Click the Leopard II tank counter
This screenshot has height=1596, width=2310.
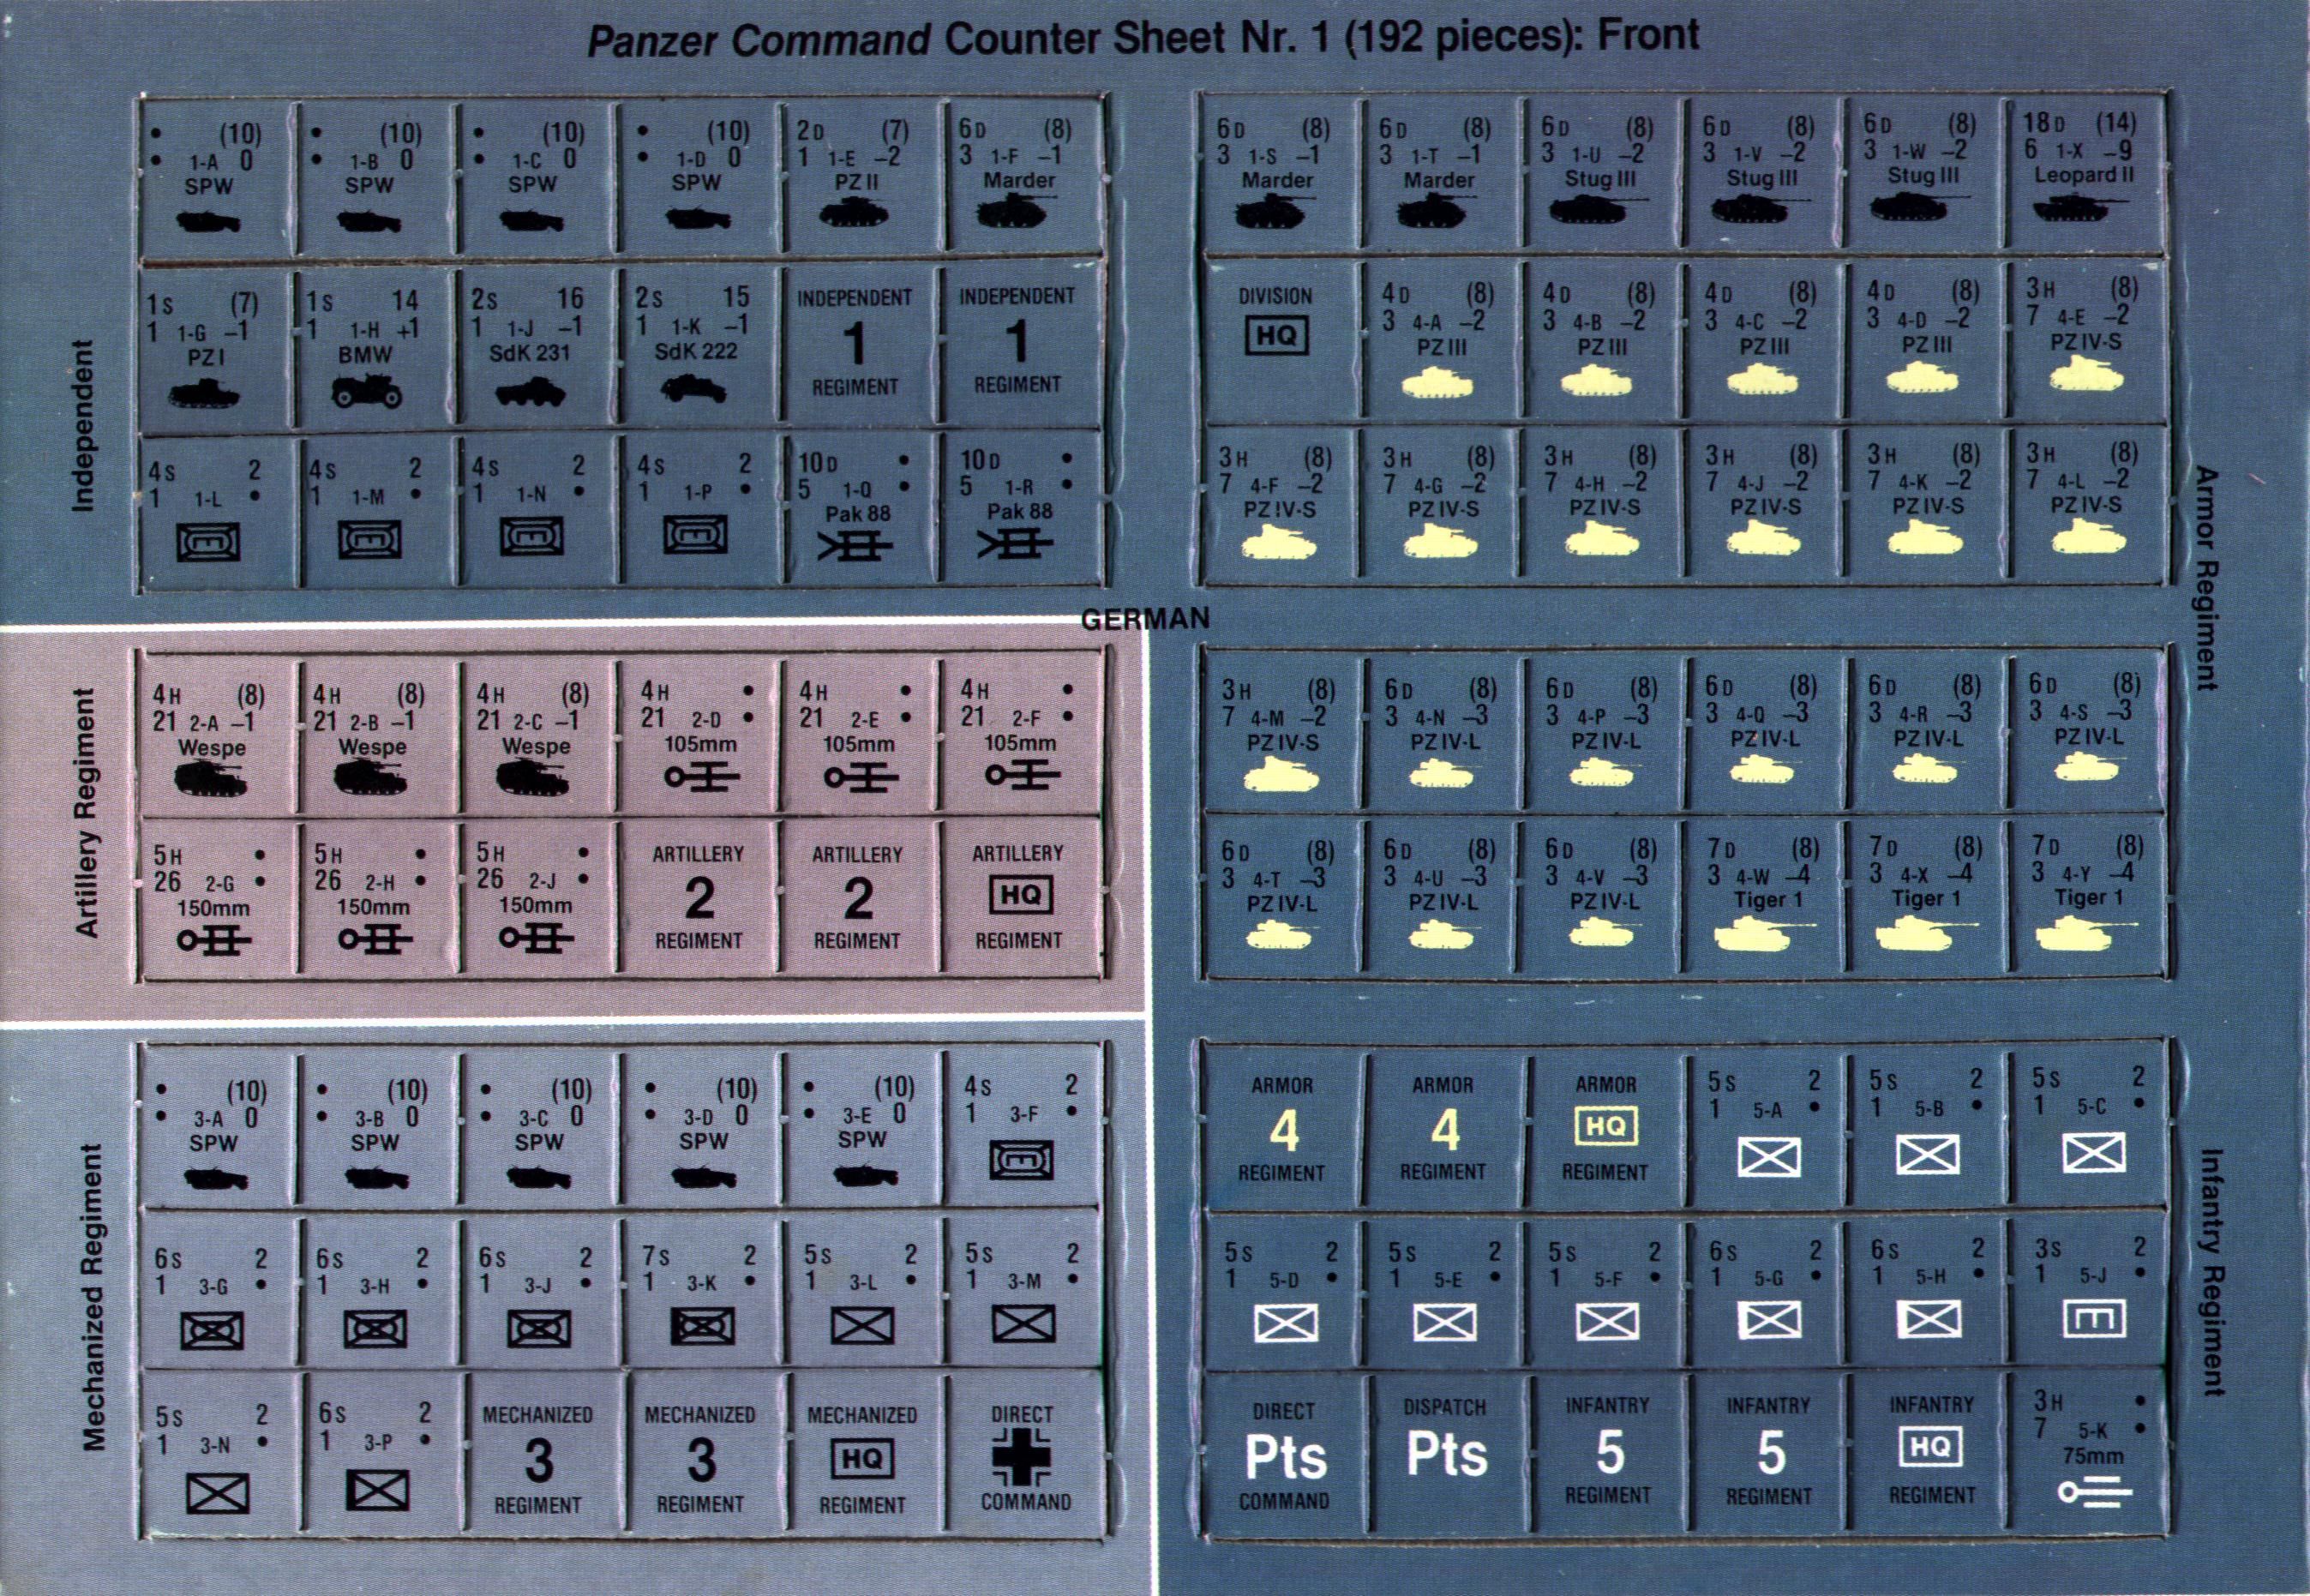point(2084,172)
